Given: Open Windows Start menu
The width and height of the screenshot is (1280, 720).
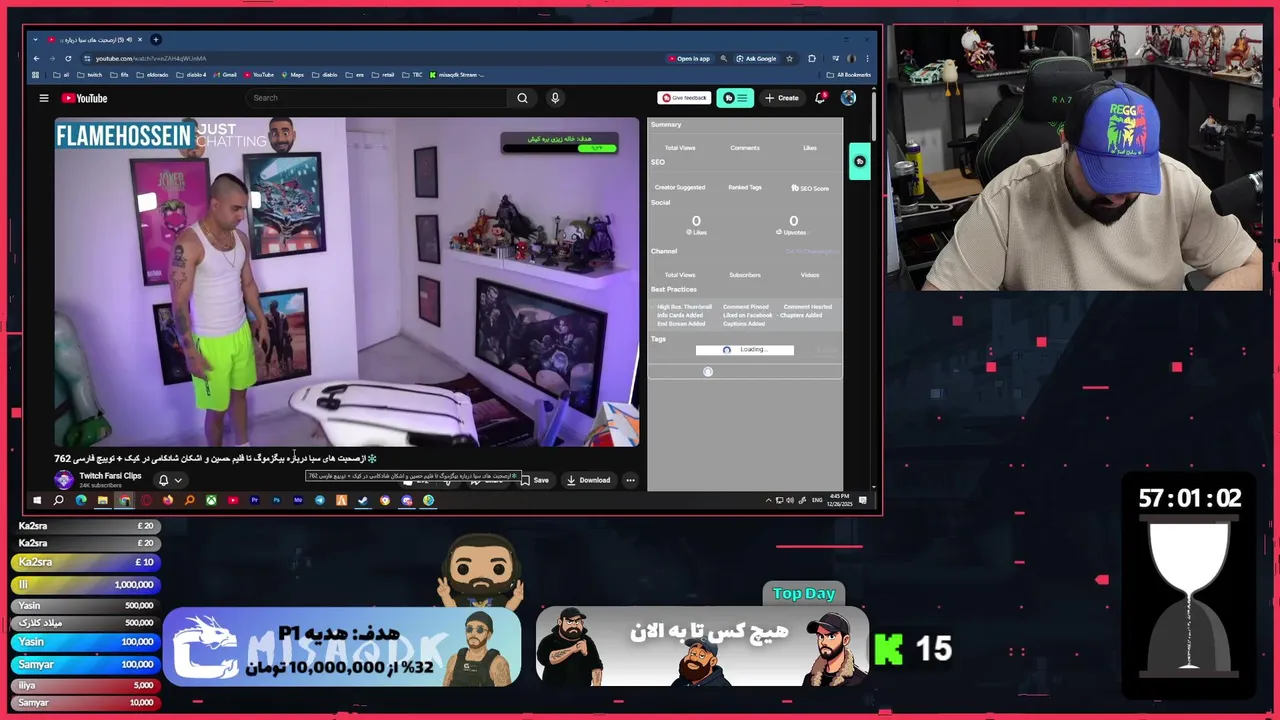Looking at the screenshot, I should [x=37, y=500].
